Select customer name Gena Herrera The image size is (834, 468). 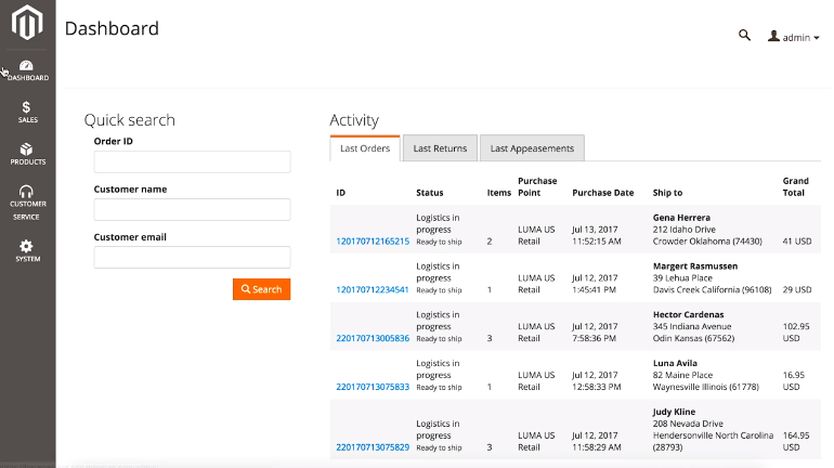pyautogui.click(x=681, y=218)
